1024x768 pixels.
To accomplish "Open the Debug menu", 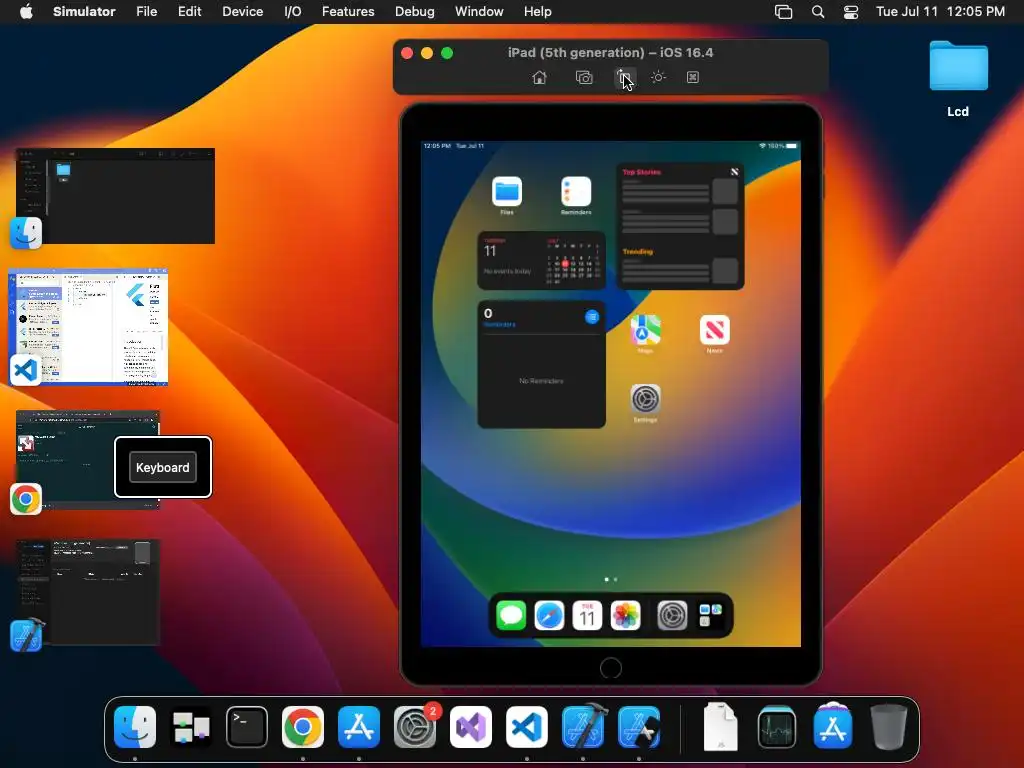I will click(x=415, y=12).
